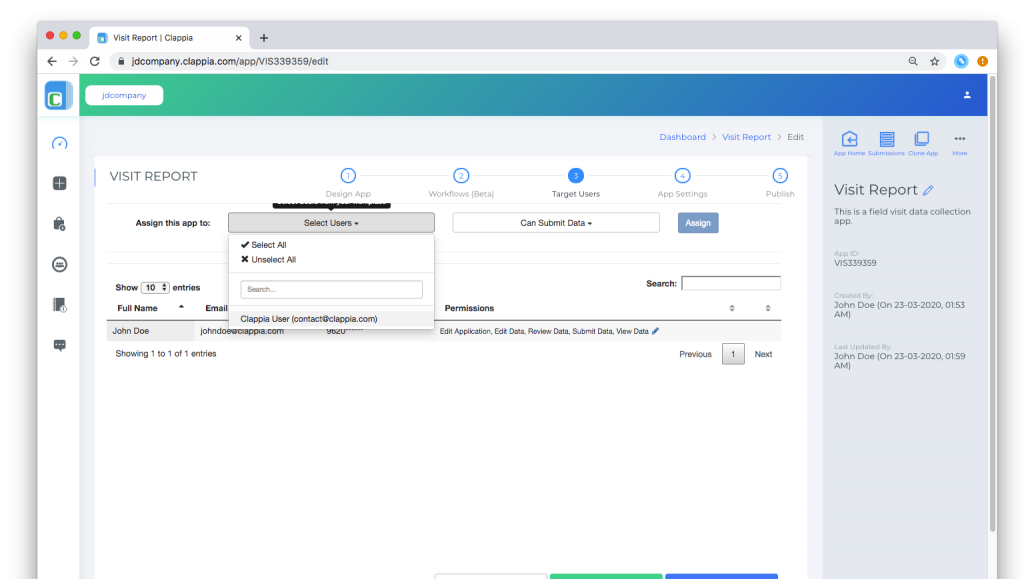
Task: Click the Showing 1 to 1 entries text
Action: click(x=166, y=354)
